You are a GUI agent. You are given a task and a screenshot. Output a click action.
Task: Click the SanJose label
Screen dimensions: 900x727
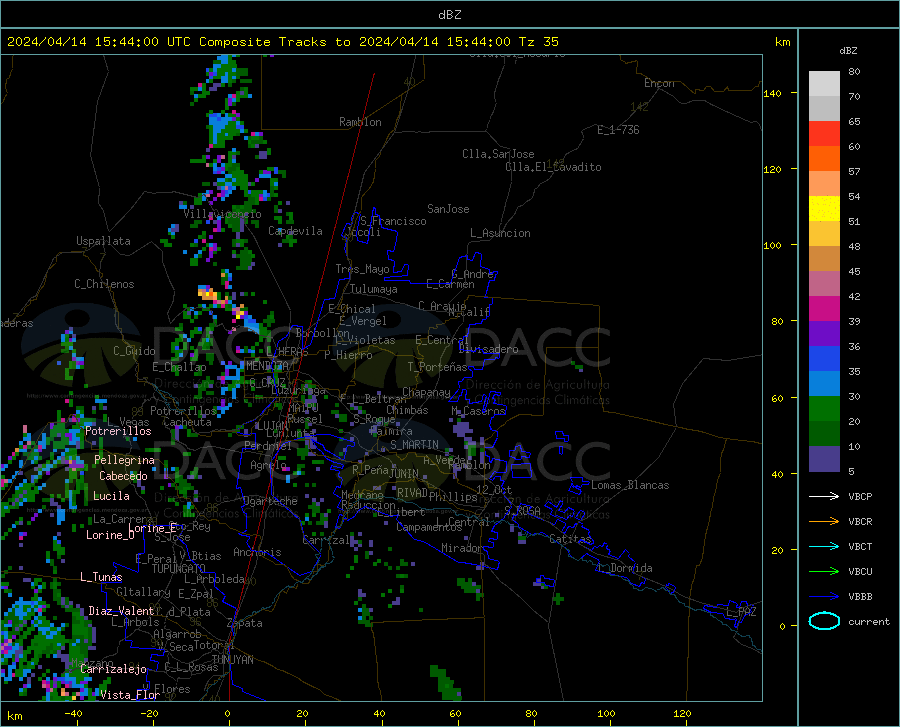[448, 209]
